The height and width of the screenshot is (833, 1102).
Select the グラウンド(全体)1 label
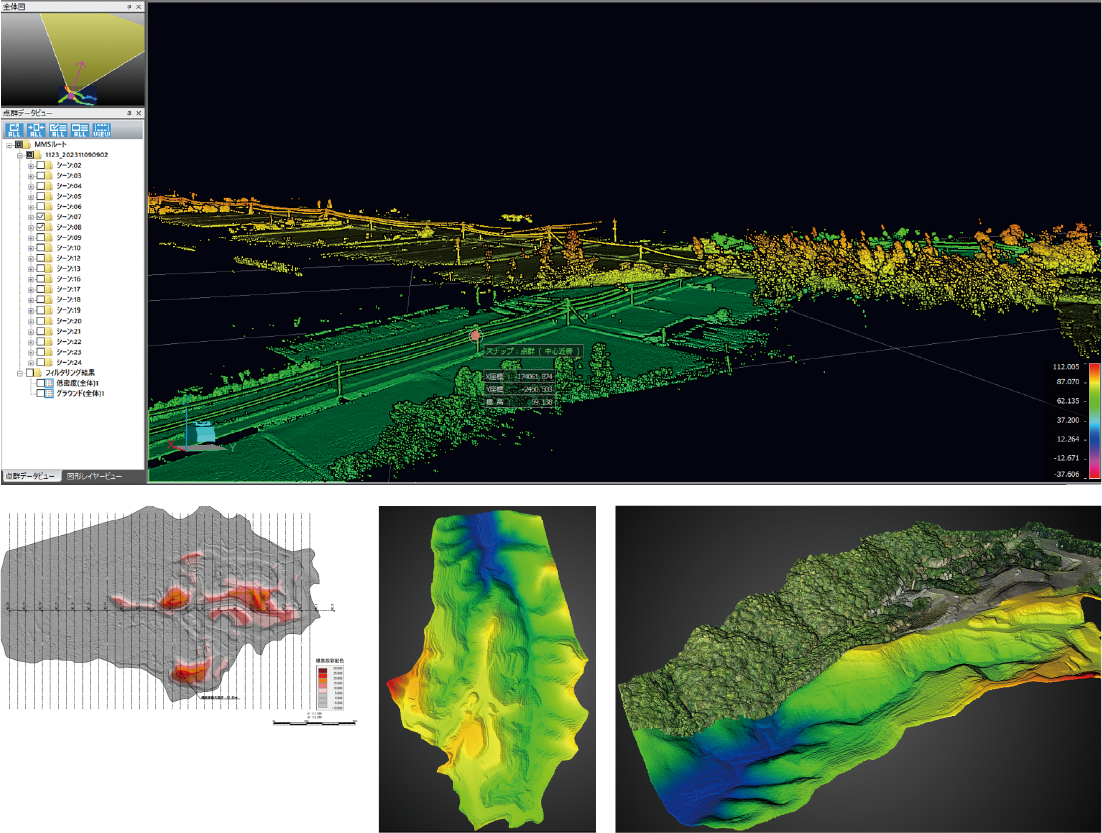coord(80,394)
